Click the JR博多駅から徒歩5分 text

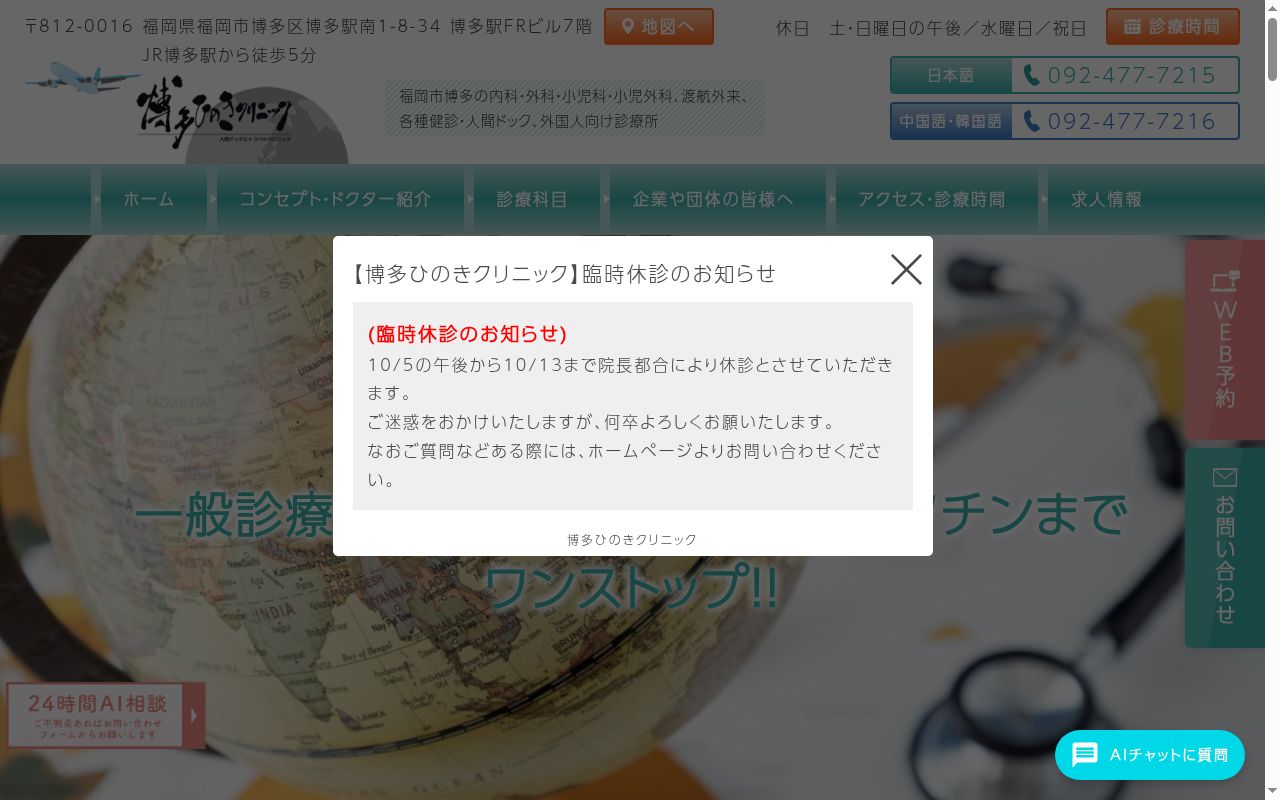coord(229,55)
